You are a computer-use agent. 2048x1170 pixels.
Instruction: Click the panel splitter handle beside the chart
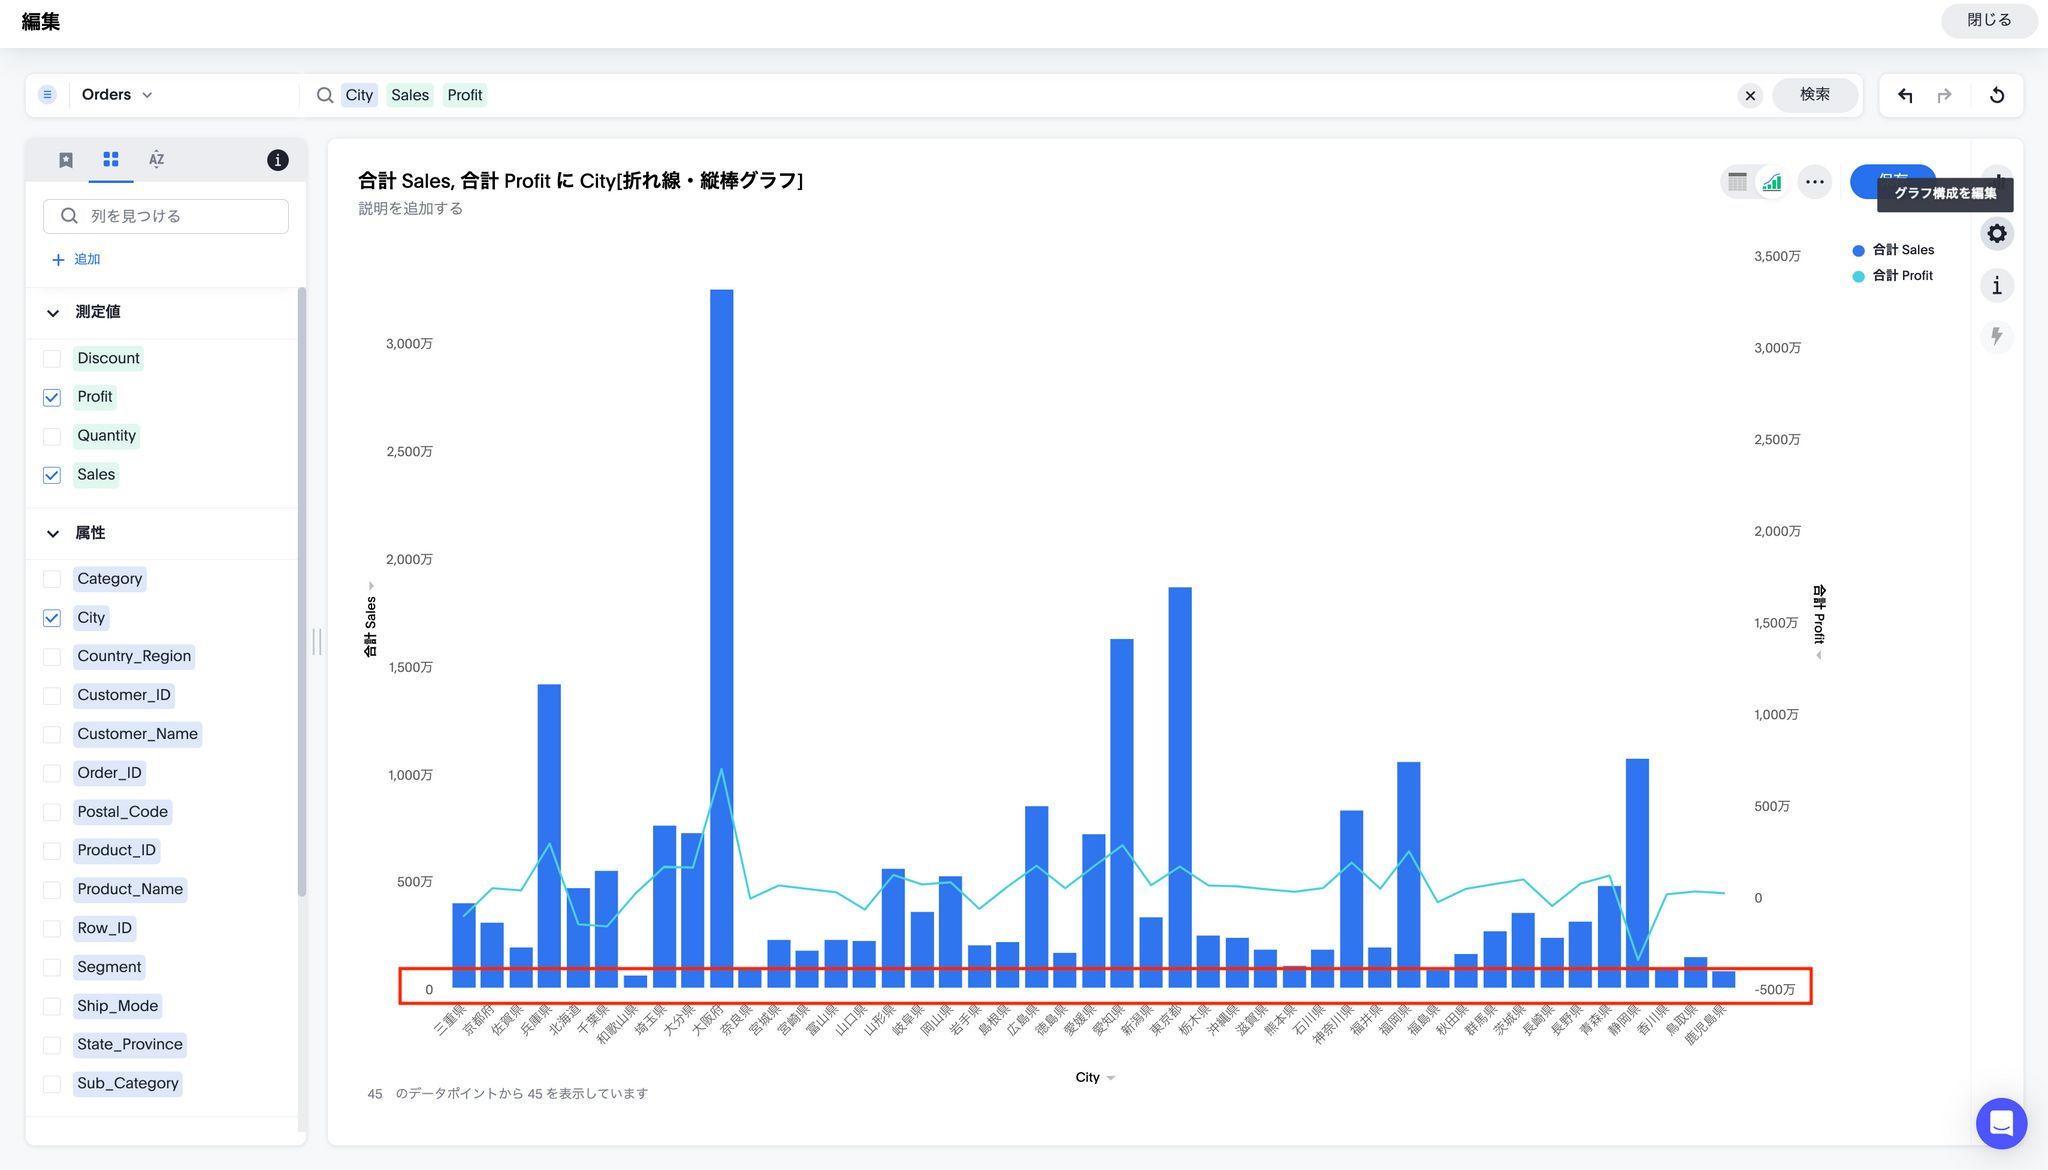pyautogui.click(x=317, y=642)
